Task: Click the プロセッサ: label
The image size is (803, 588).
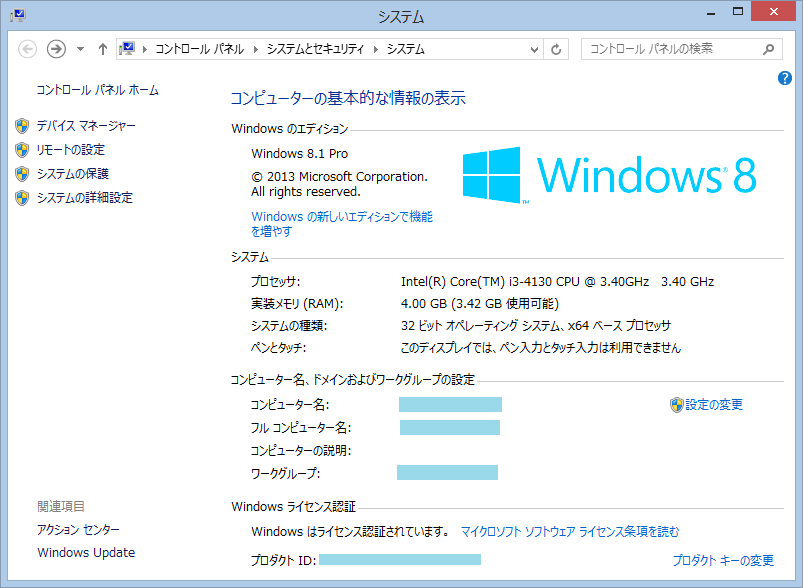Action: 276,282
